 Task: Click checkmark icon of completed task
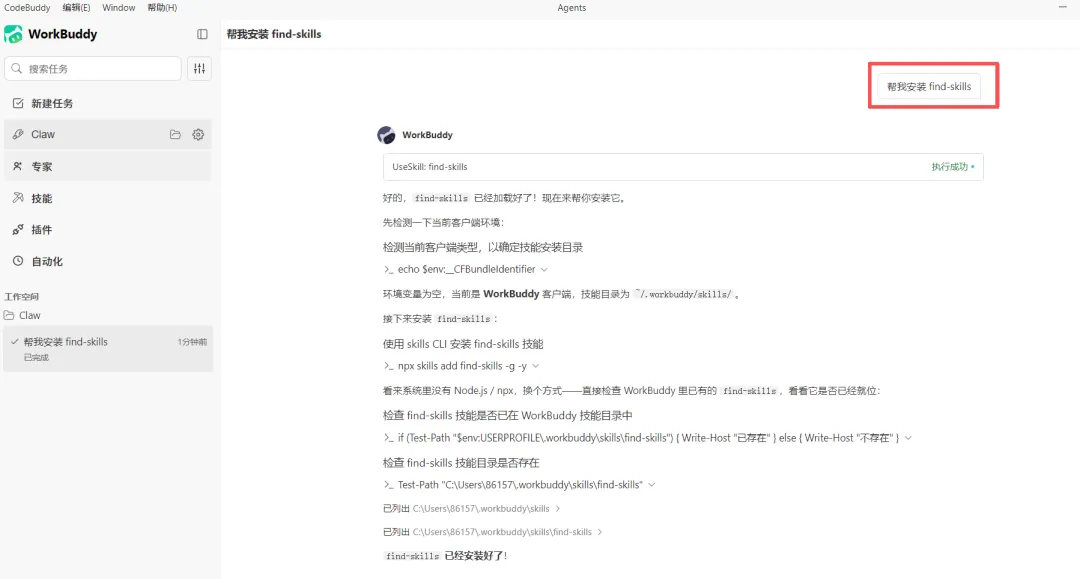[14, 341]
